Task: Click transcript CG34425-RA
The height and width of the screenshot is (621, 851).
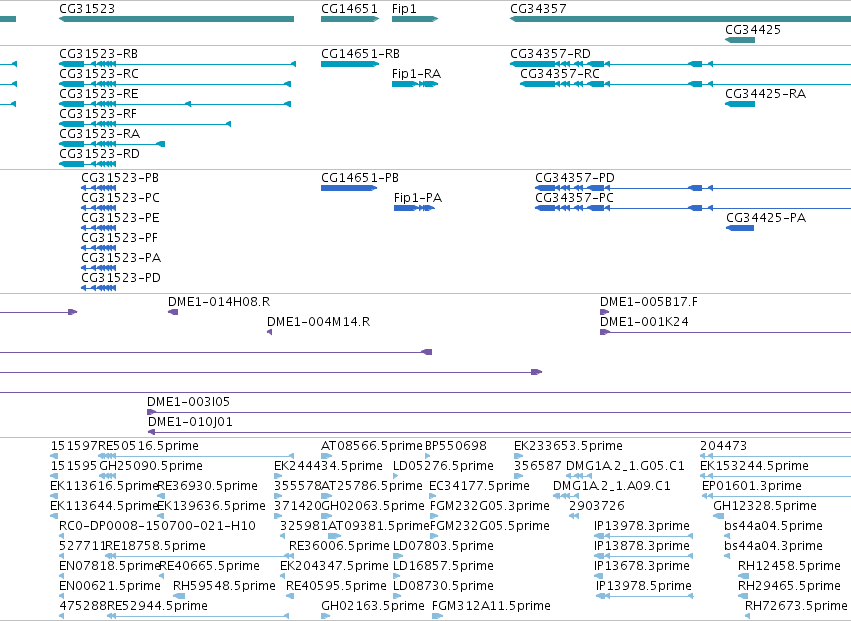Action: [765, 94]
